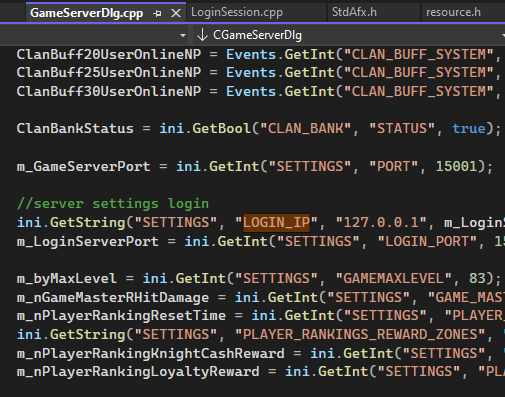
Task: Click ClanBuff20UserOnlineNP identifier
Action: (x=109, y=54)
